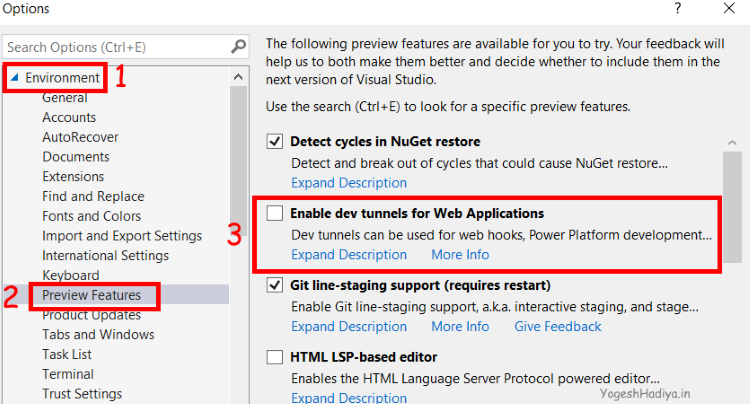This screenshot has height=404, width=750.
Task: Select Preview Features in the tree
Action: 91,295
